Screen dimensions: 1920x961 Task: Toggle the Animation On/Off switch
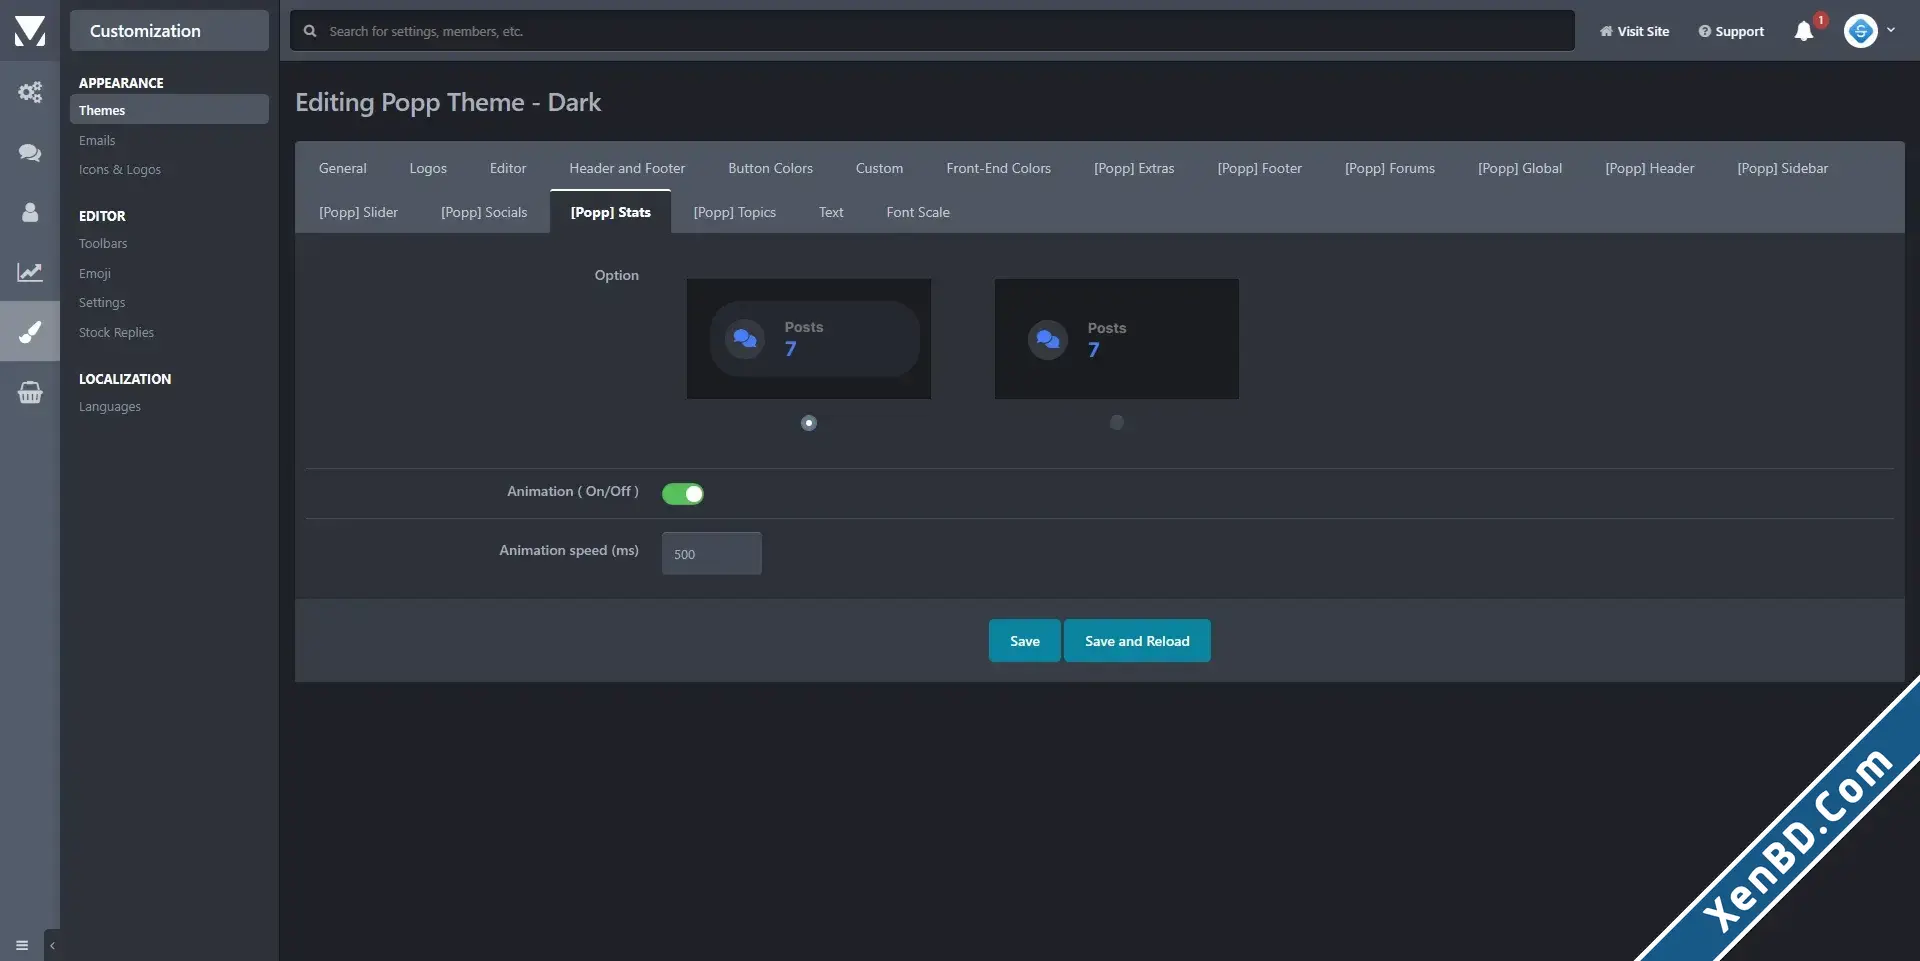[683, 494]
